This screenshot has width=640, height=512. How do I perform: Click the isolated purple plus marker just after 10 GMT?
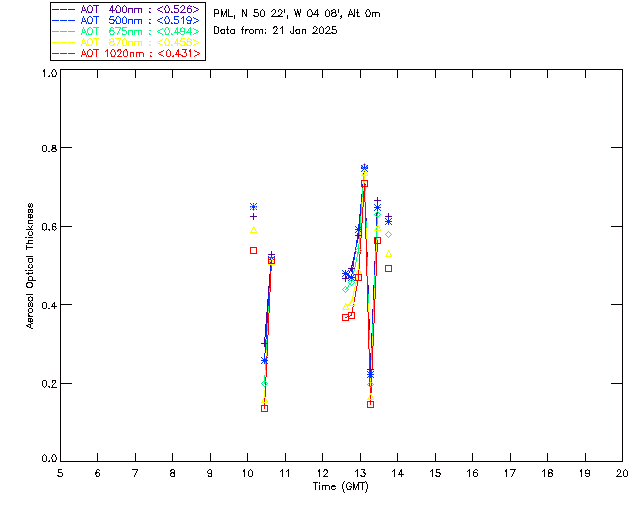click(253, 216)
